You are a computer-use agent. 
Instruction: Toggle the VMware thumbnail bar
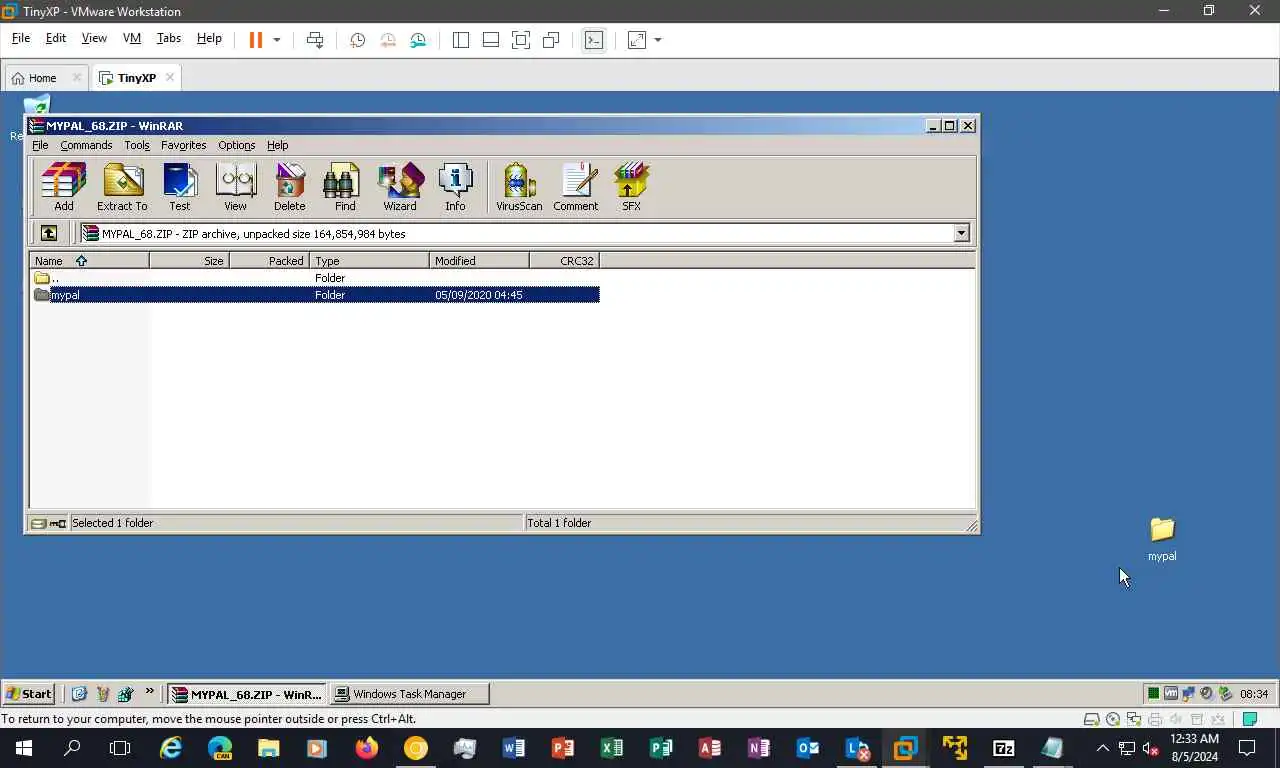[x=491, y=40]
